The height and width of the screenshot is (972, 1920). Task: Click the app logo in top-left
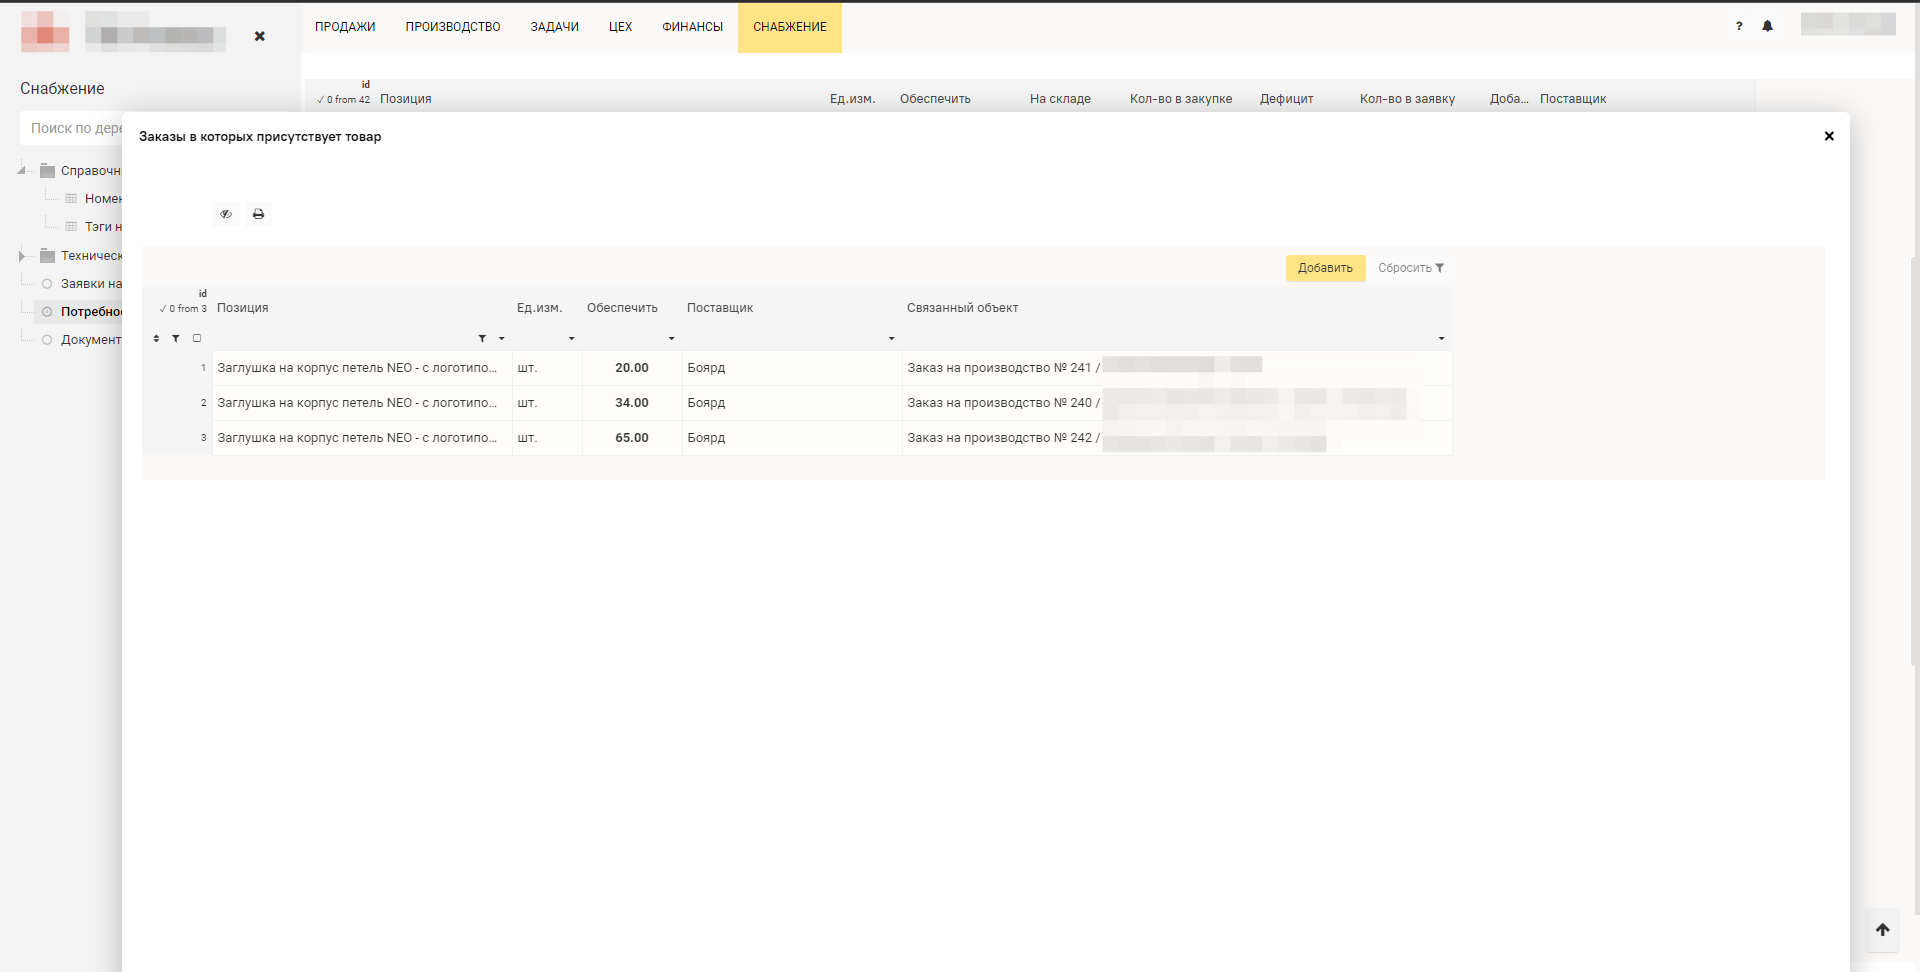[x=45, y=31]
